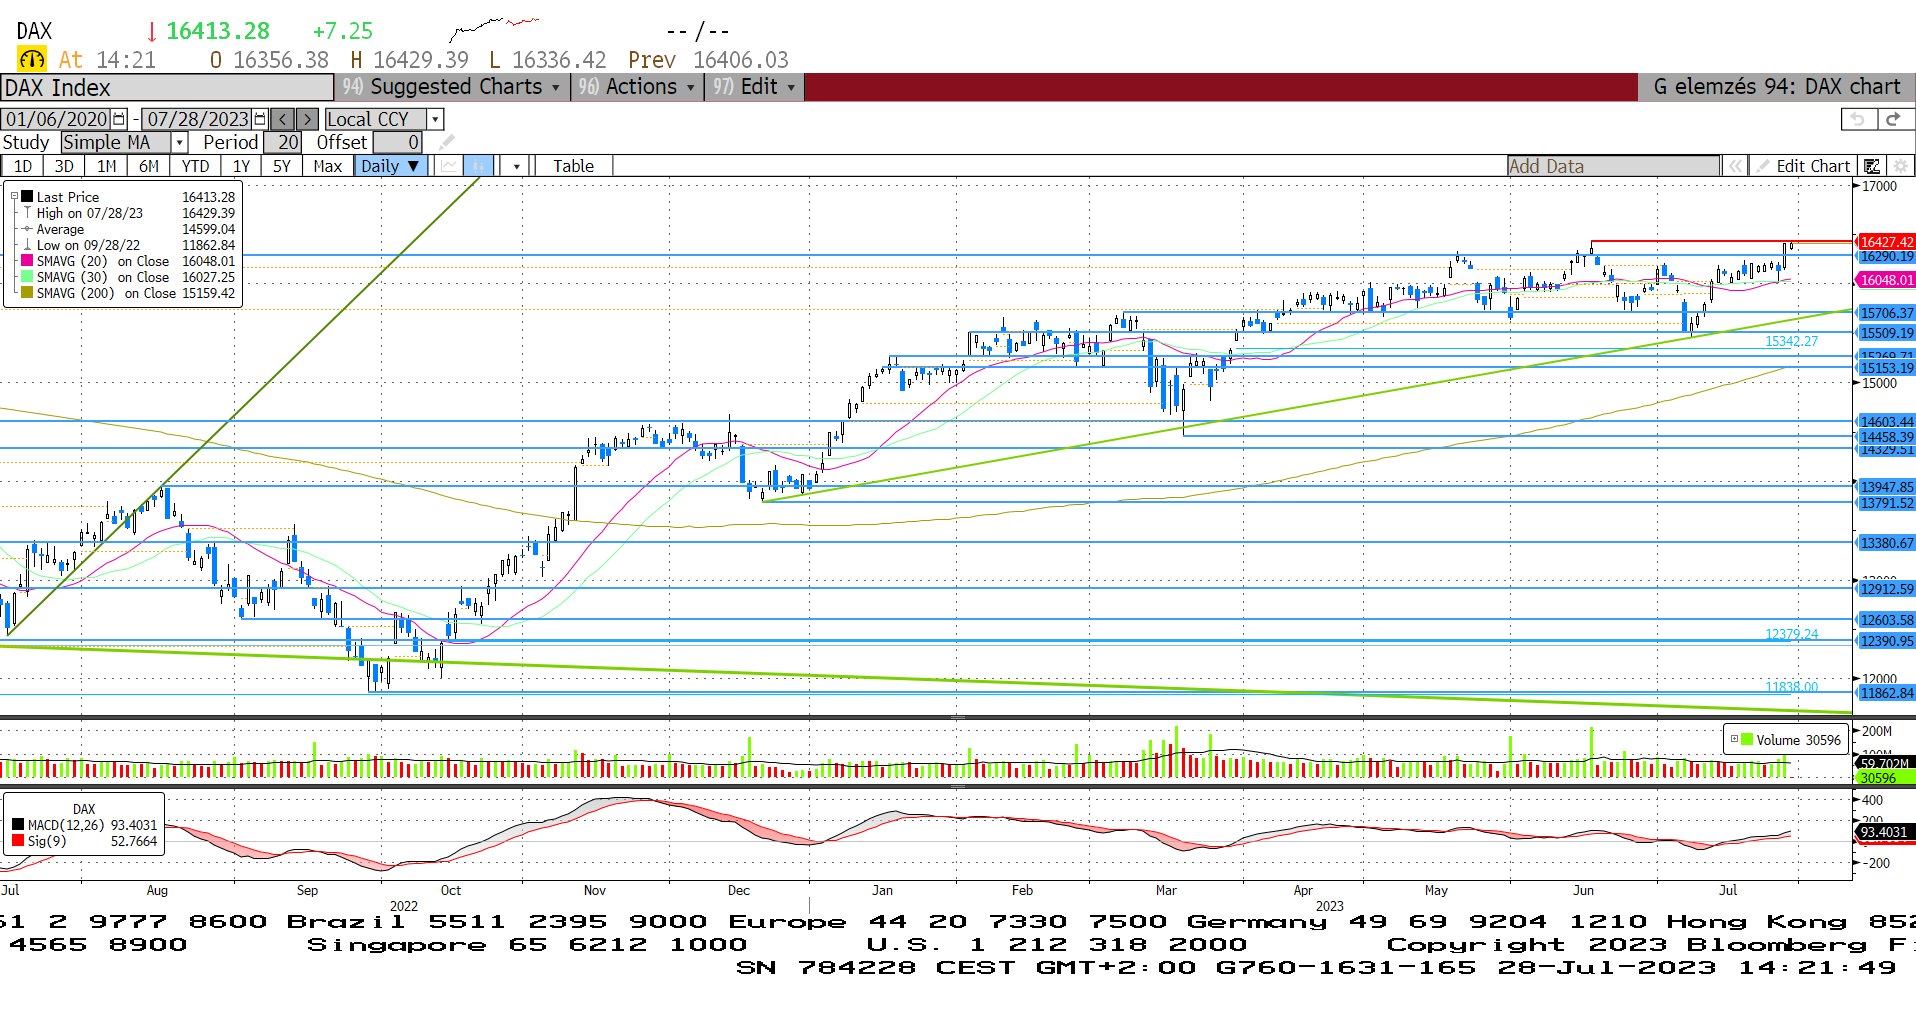Select the 1D range tab
This screenshot has width=1916, height=1023.
22,166
